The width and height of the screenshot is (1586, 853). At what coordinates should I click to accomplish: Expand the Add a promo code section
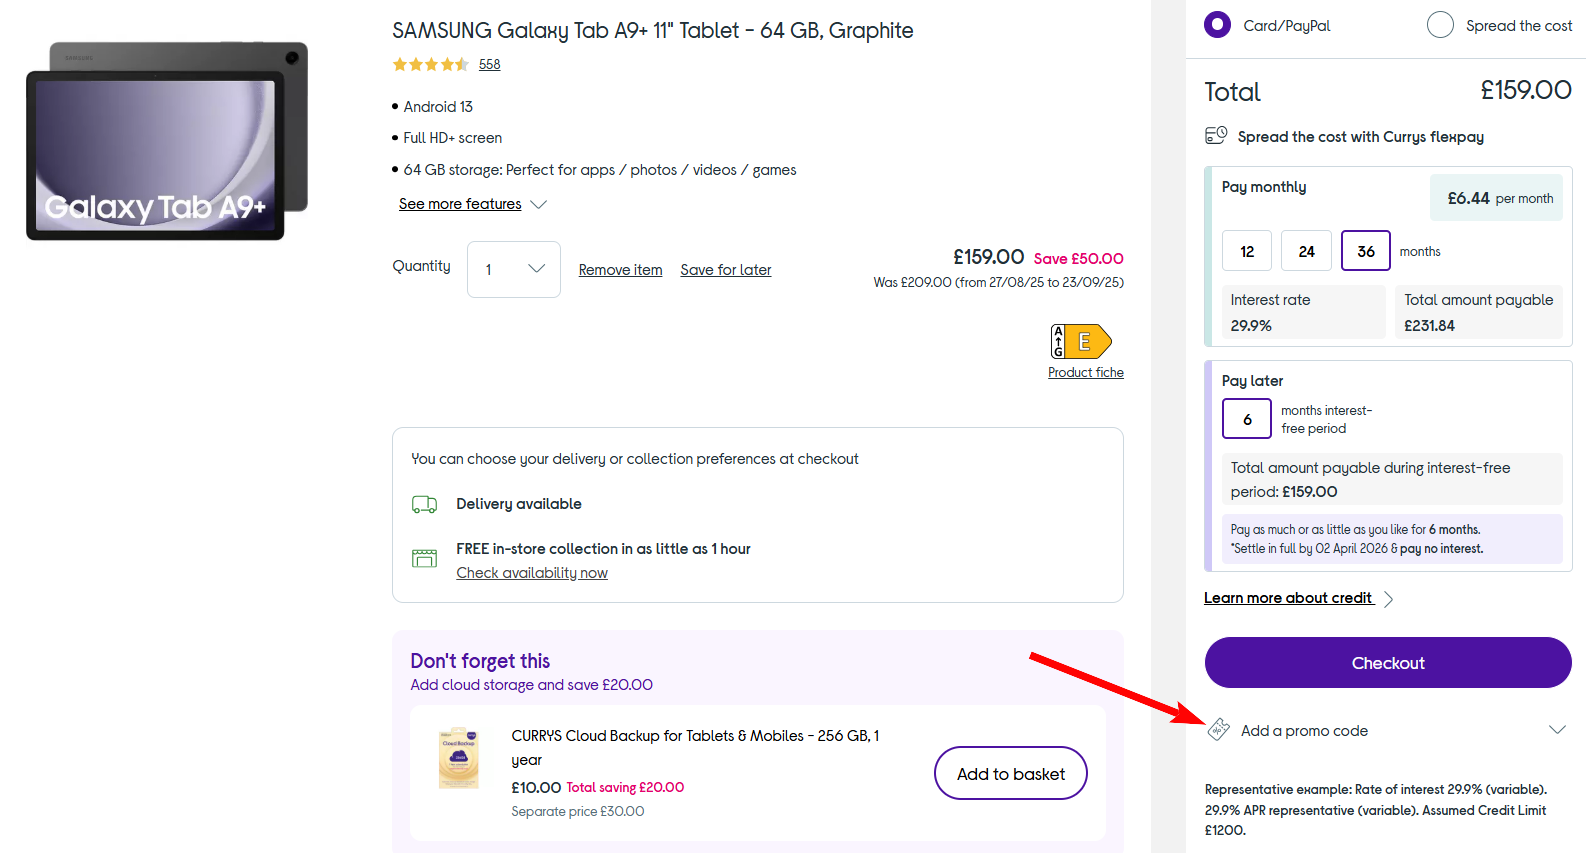[x=1556, y=730]
